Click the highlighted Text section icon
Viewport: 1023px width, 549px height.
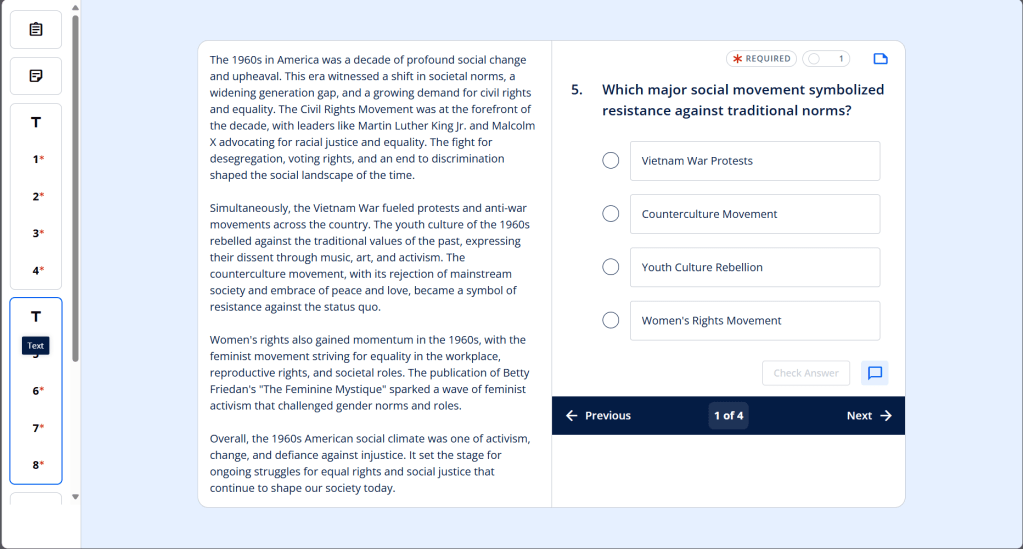36,317
